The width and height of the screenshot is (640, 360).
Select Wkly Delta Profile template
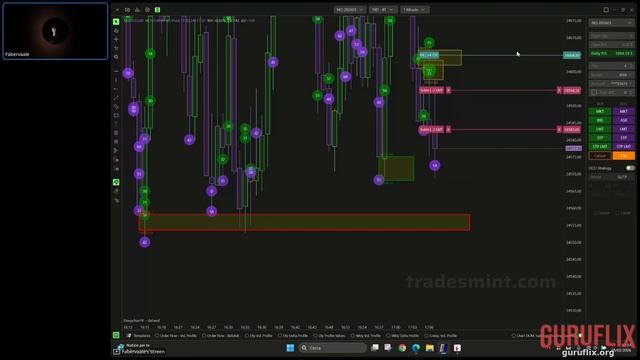pos(402,336)
